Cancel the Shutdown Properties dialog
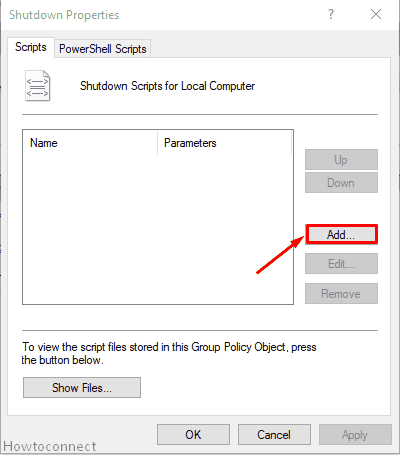The width and height of the screenshot is (400, 455). click(274, 435)
